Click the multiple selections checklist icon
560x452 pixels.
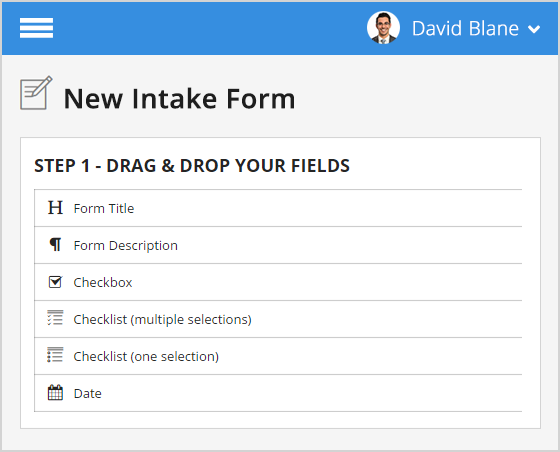[x=55, y=318]
